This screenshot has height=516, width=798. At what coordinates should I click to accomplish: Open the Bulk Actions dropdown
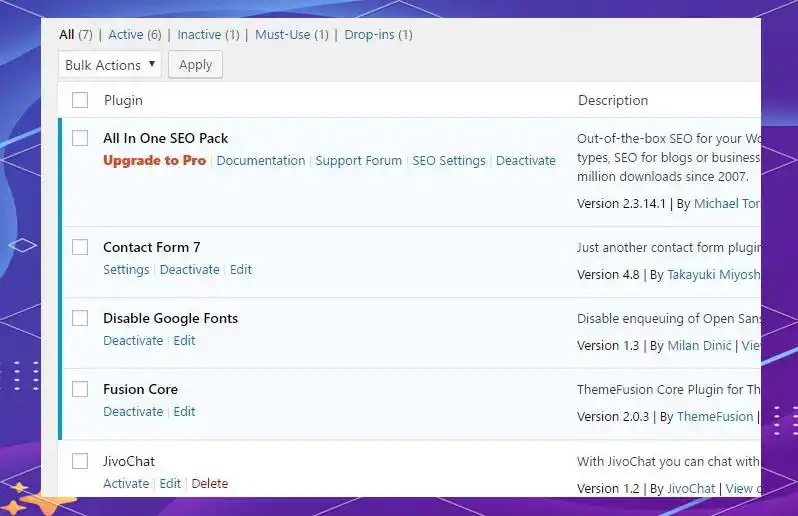click(109, 65)
